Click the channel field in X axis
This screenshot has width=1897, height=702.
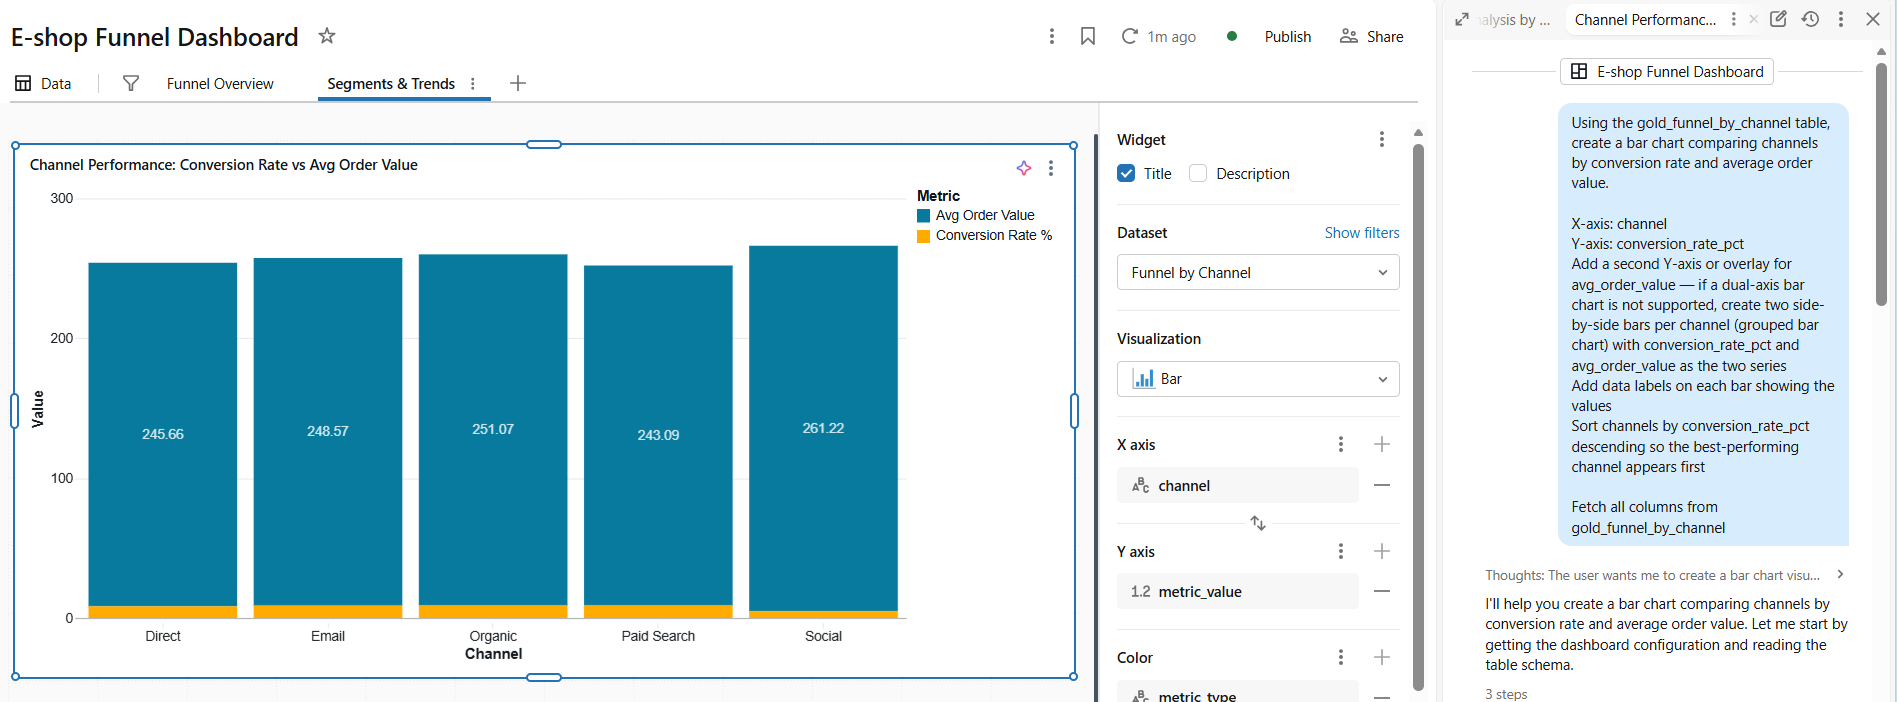(1238, 485)
